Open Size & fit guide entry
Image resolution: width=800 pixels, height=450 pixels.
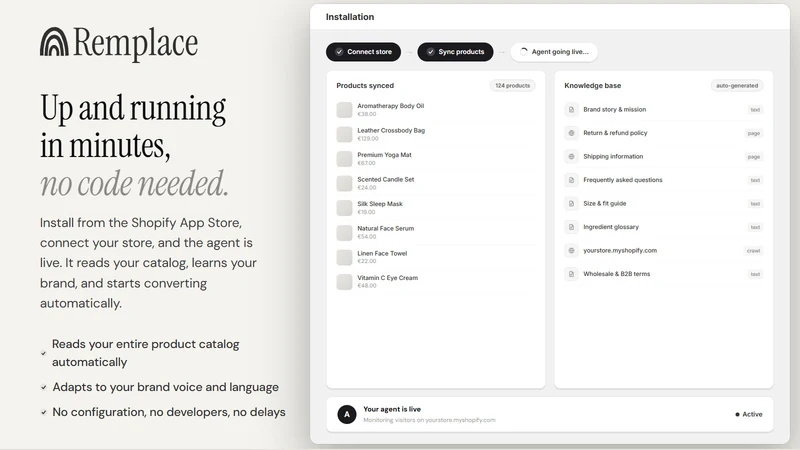pos(663,203)
